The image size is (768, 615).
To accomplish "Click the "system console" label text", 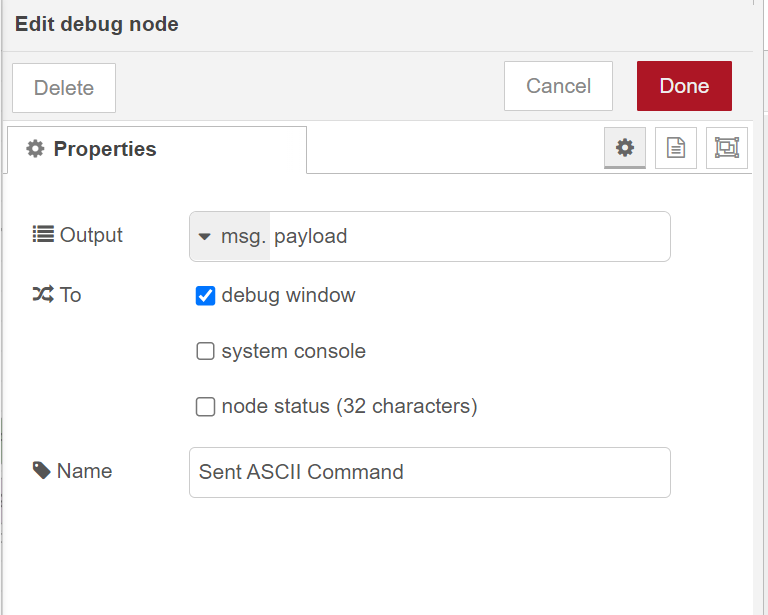I will pyautogui.click(x=293, y=352).
